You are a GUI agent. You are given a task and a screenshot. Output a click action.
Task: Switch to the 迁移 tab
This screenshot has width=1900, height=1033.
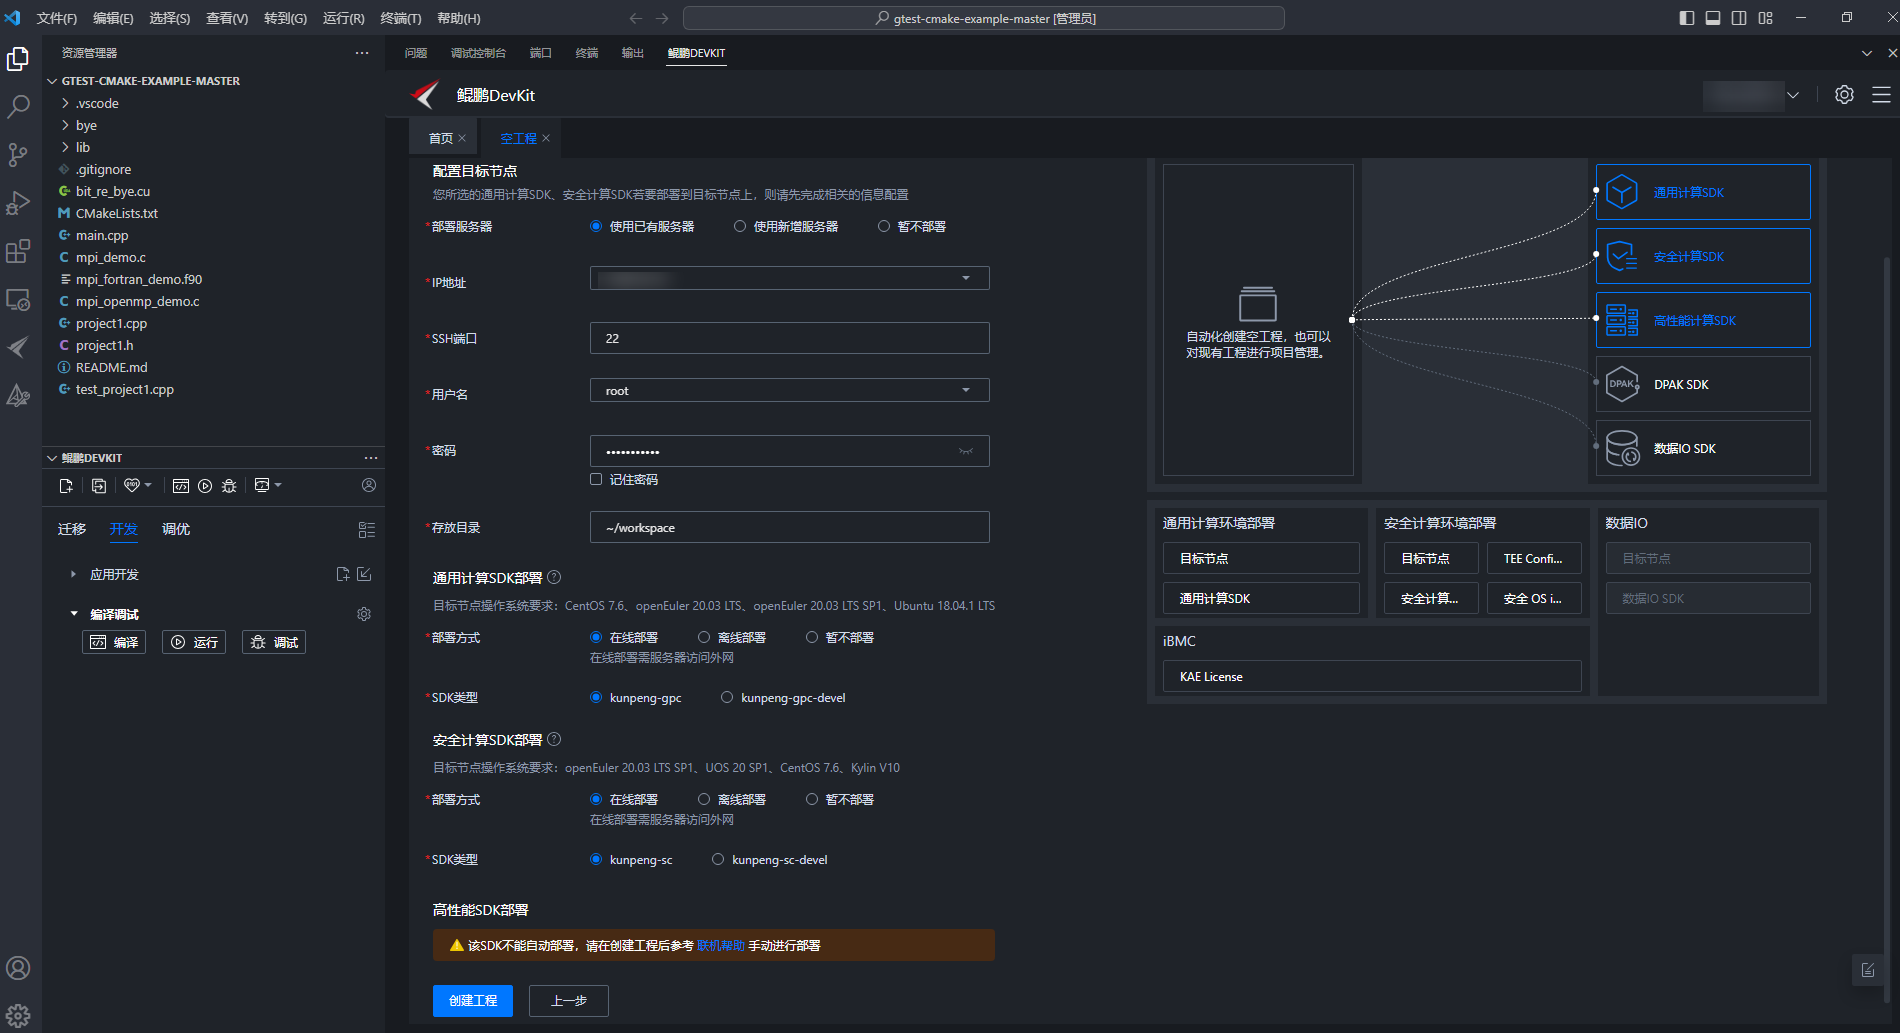tap(72, 529)
